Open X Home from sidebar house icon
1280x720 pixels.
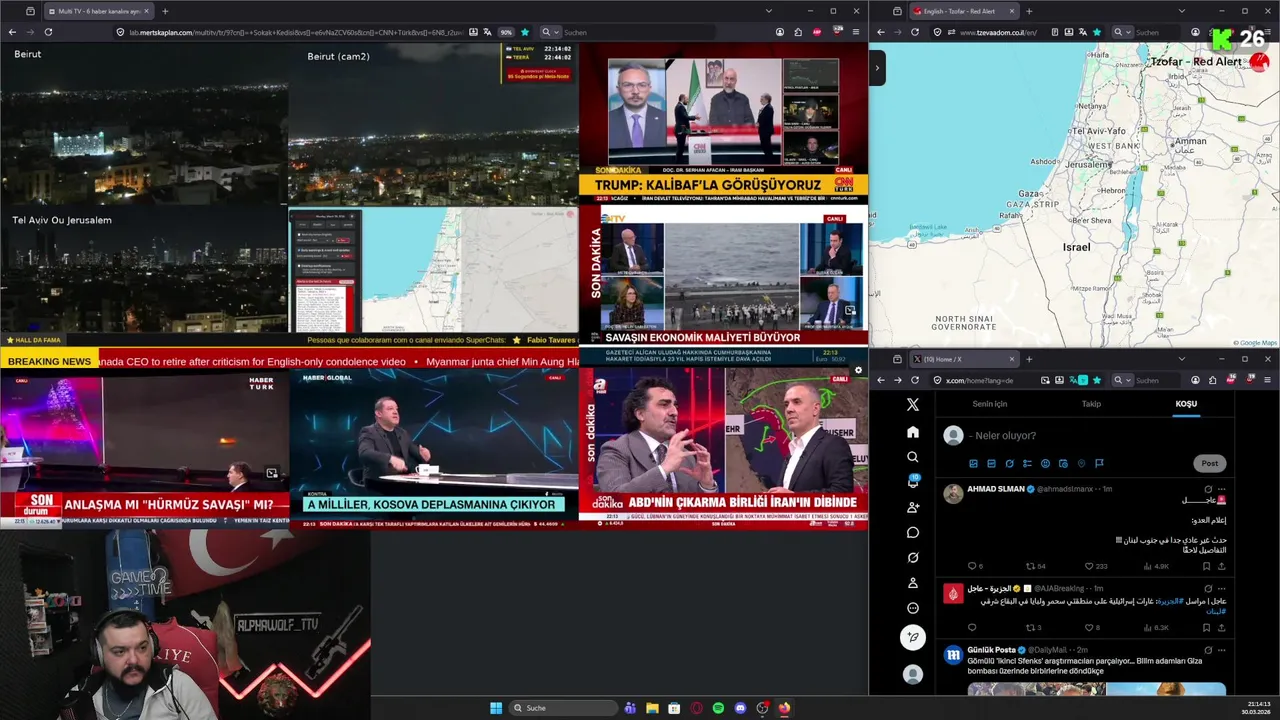[912, 432]
